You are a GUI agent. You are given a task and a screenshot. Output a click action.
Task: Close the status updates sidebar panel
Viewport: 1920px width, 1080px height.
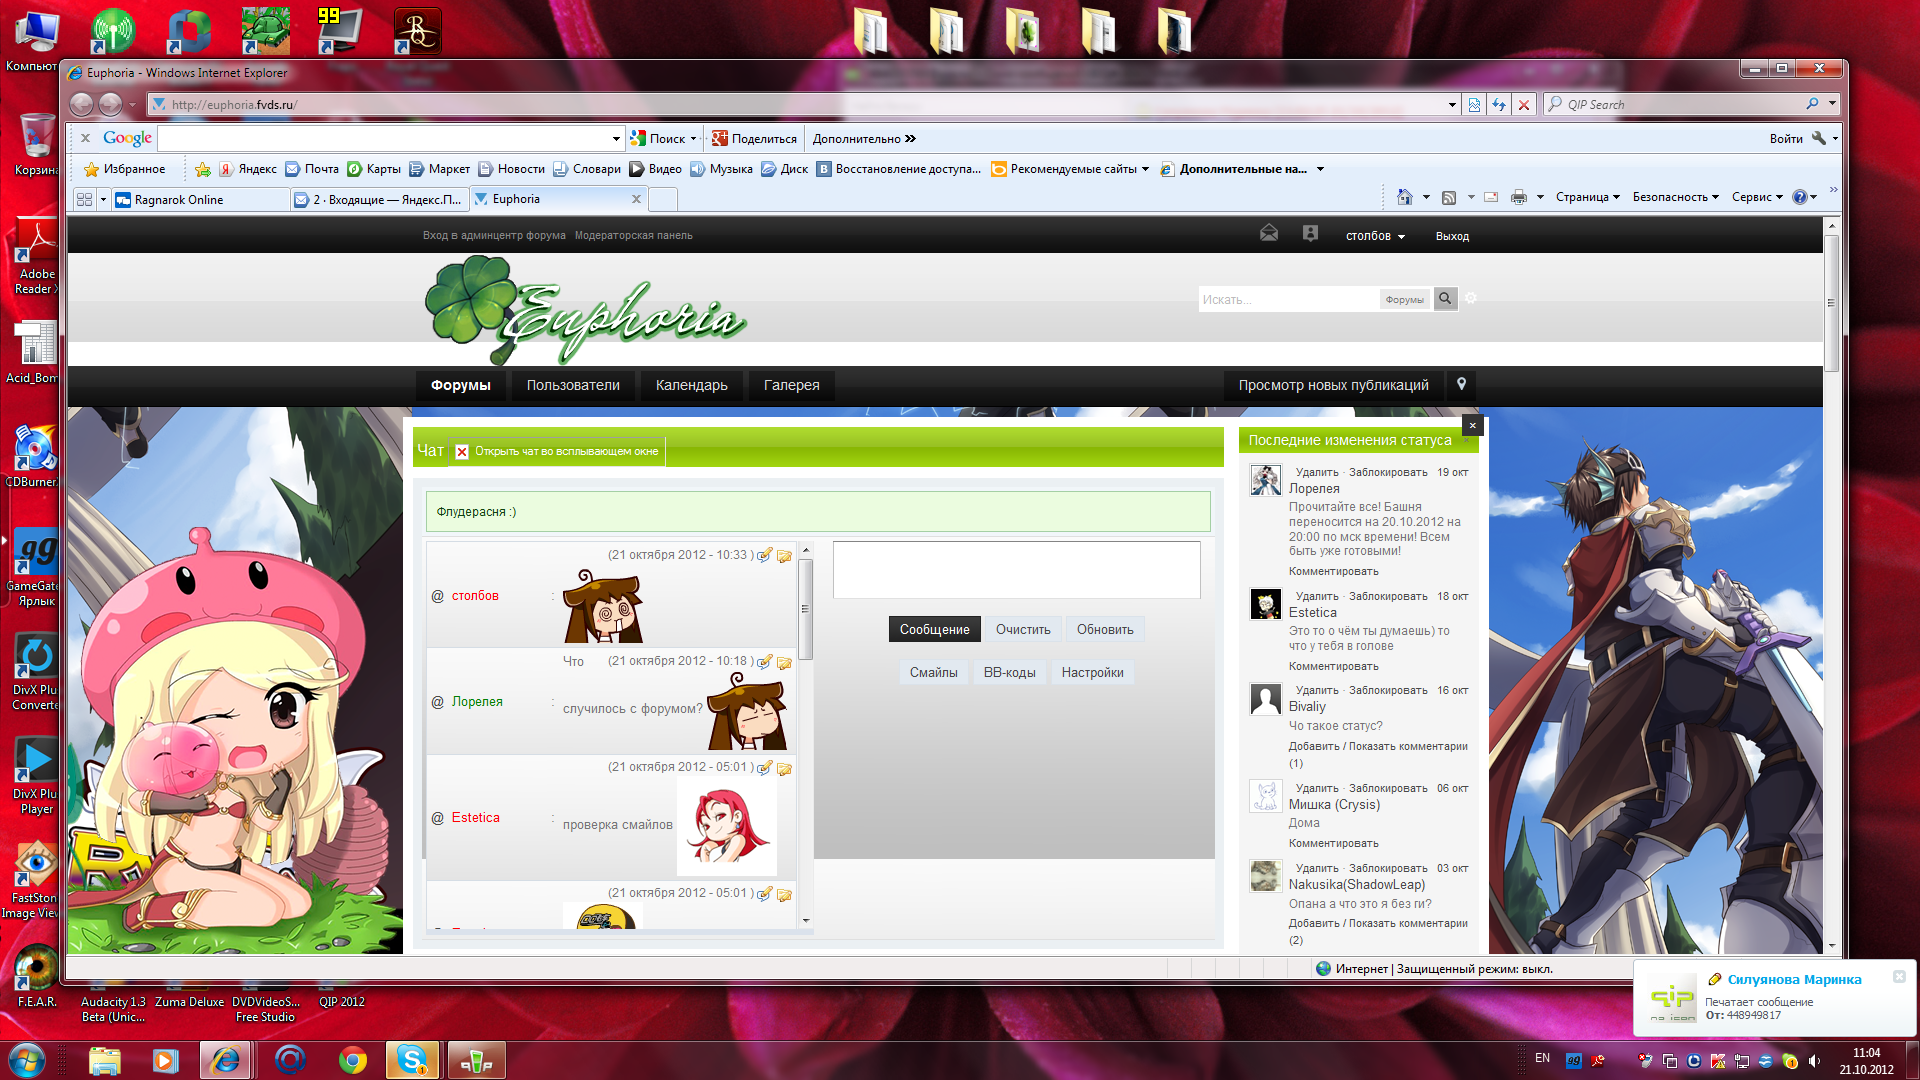tap(1472, 426)
